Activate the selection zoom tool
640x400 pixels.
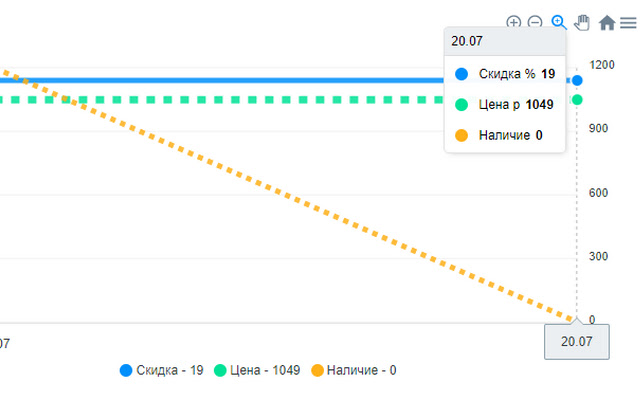click(x=559, y=22)
